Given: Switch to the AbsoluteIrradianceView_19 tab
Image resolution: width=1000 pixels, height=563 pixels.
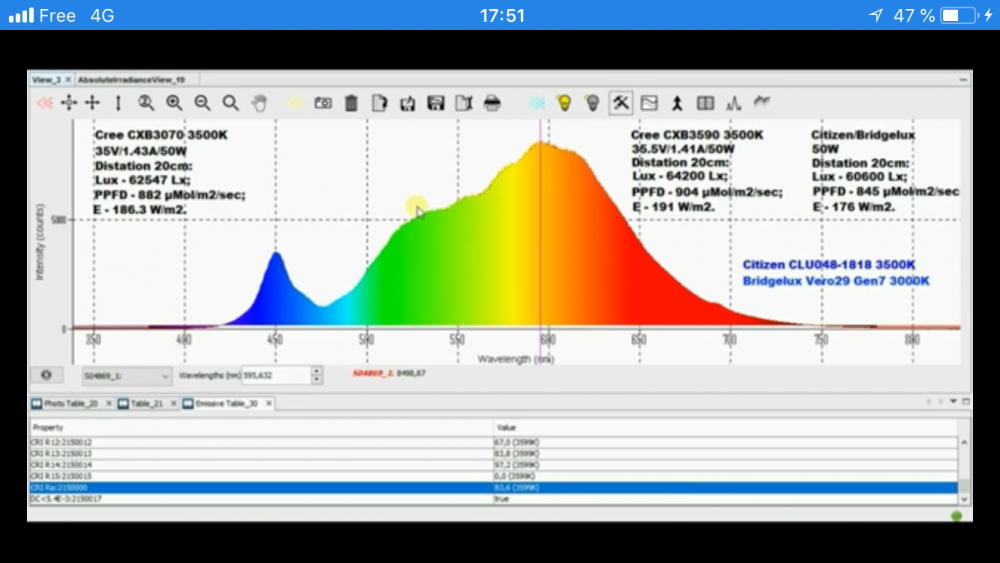Looking at the screenshot, I should click(x=131, y=80).
